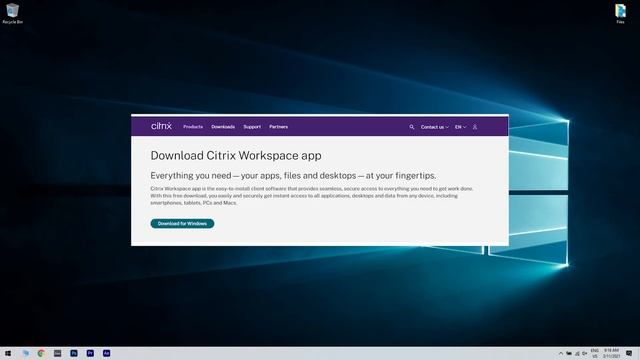
Task: Open the dark gray taskbar app
Action: coord(58,353)
